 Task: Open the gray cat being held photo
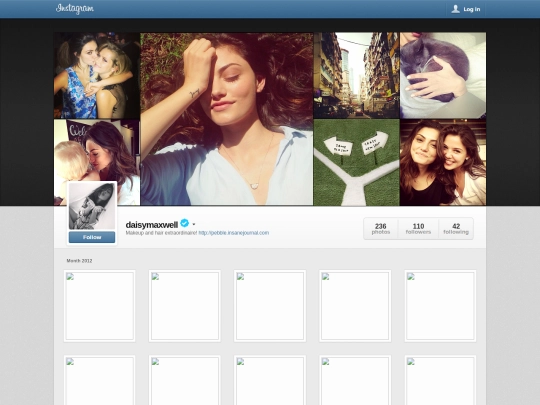click(x=443, y=75)
